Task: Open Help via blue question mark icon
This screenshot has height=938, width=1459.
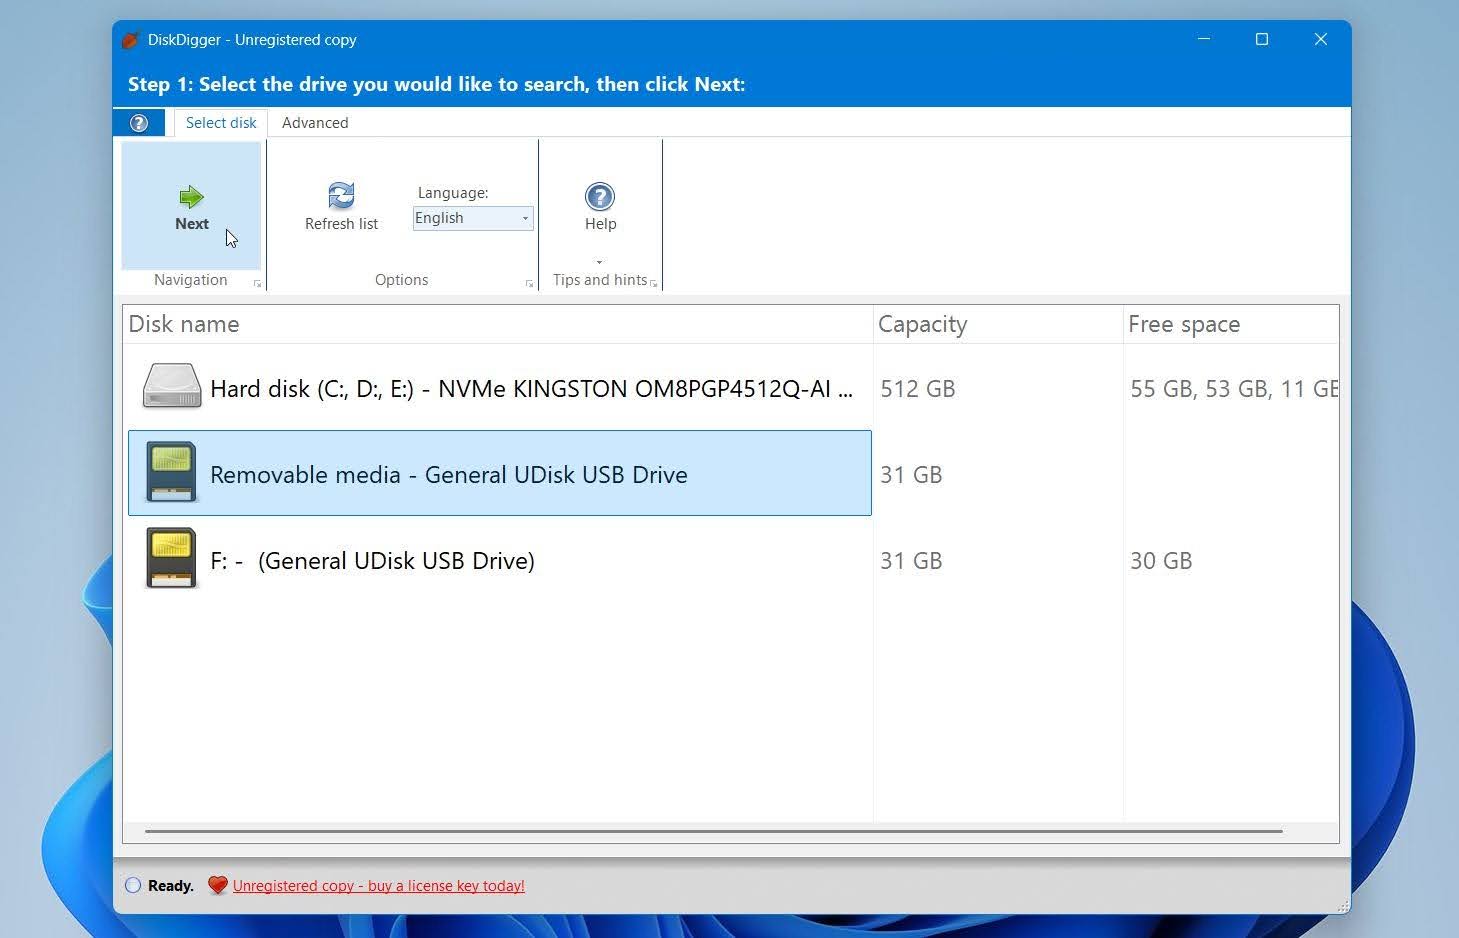Action: coord(600,196)
